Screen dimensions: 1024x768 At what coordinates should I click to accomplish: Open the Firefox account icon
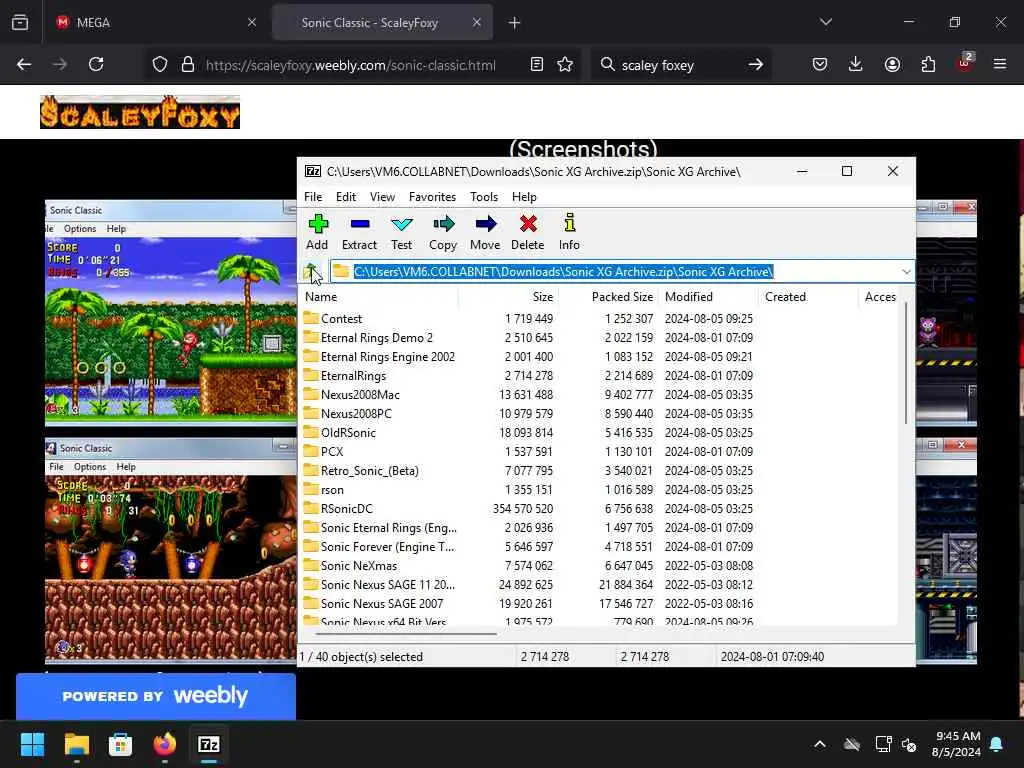892,65
